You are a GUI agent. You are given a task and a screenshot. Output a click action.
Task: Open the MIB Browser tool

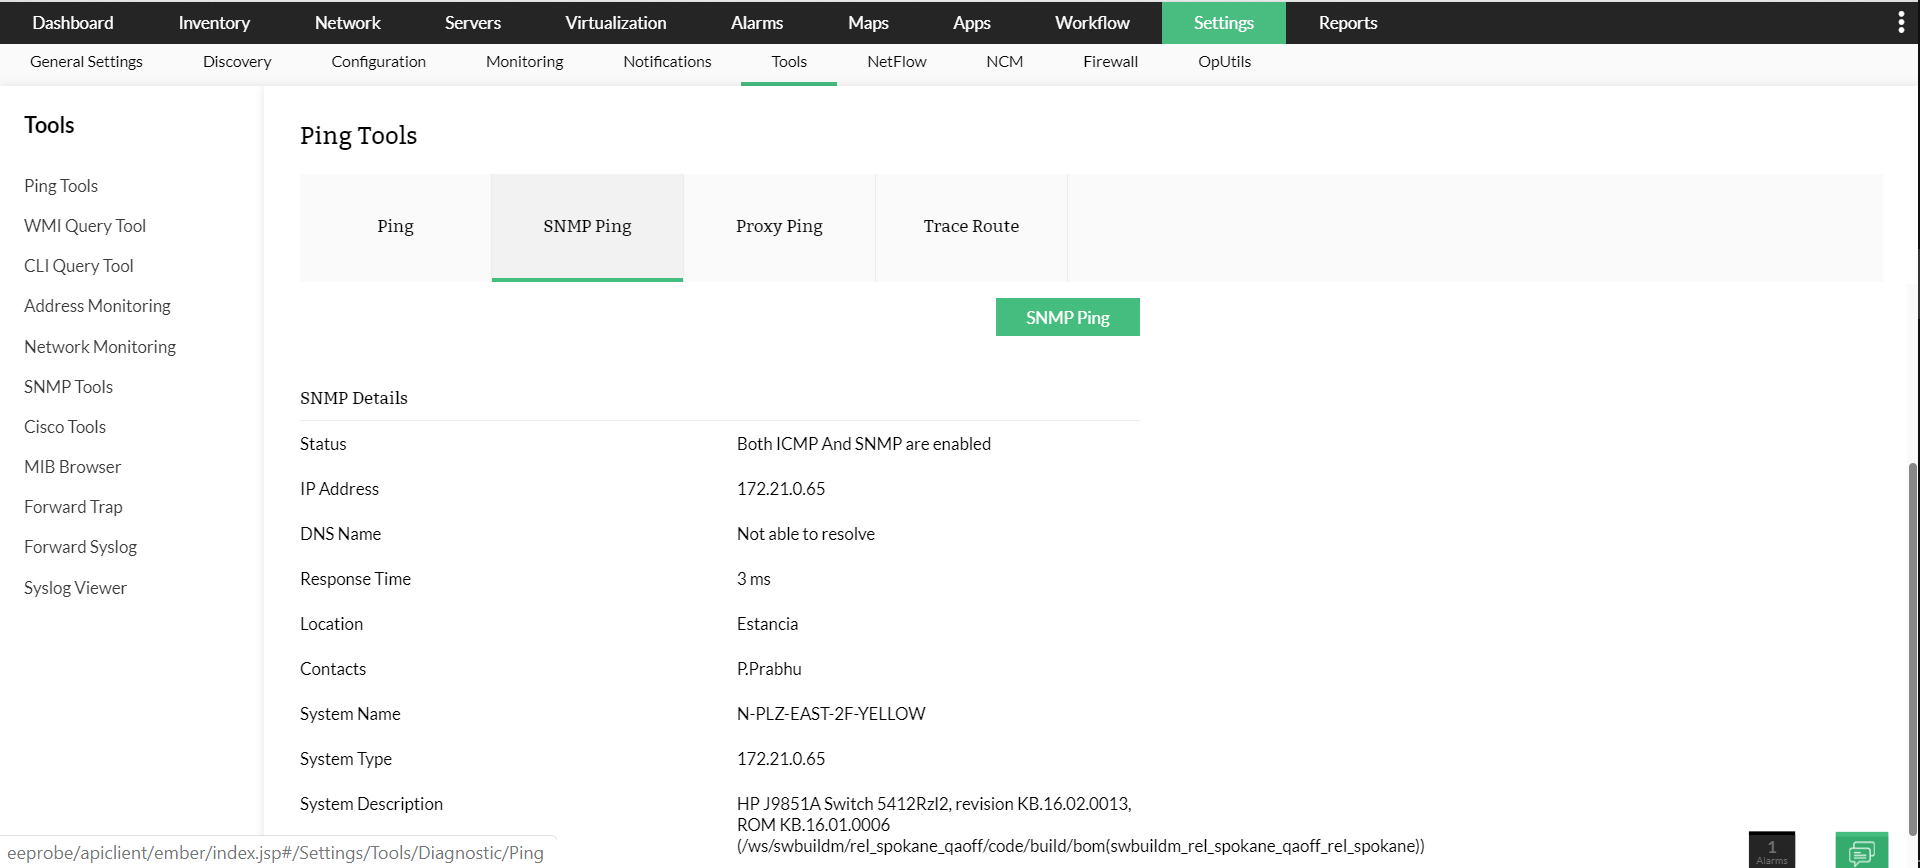[72, 467]
